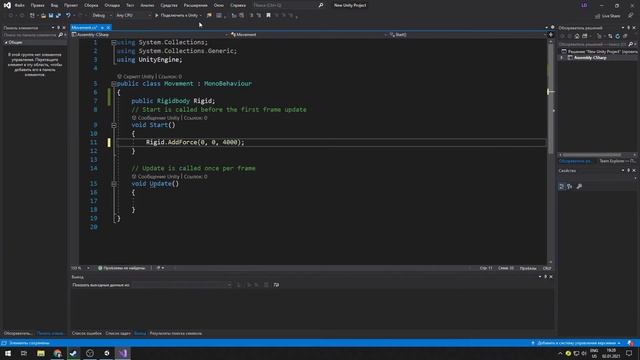
Task: Open the Debug configuration dropdown
Action: click(x=102, y=16)
